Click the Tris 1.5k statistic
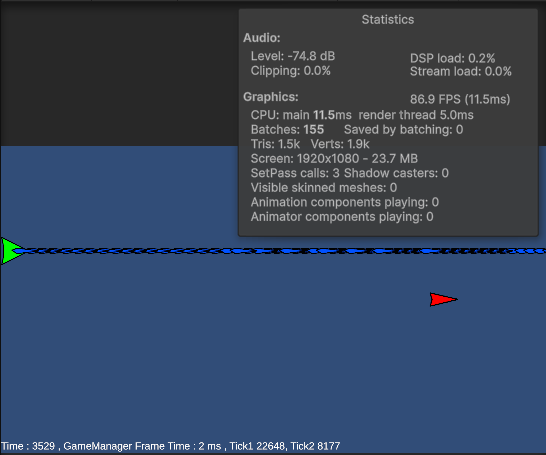Screen dimensions: 546x455 [x=275, y=144]
